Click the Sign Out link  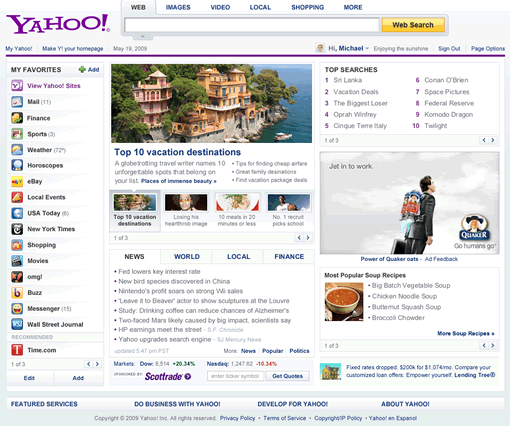[449, 49]
